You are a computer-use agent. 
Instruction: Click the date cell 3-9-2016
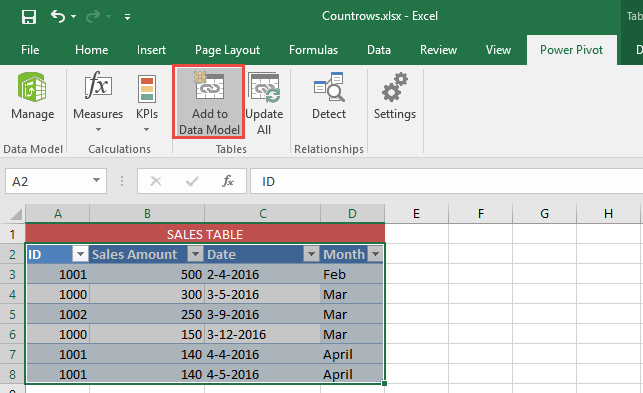click(263, 314)
